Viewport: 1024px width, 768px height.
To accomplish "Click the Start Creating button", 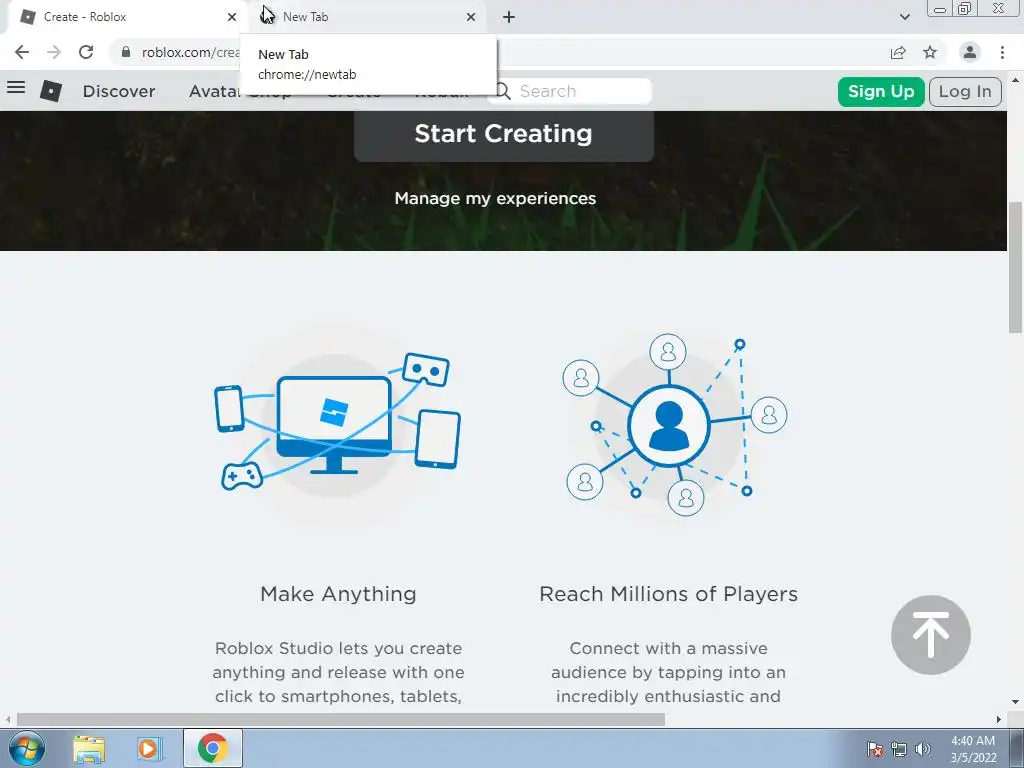I will click(x=504, y=135).
